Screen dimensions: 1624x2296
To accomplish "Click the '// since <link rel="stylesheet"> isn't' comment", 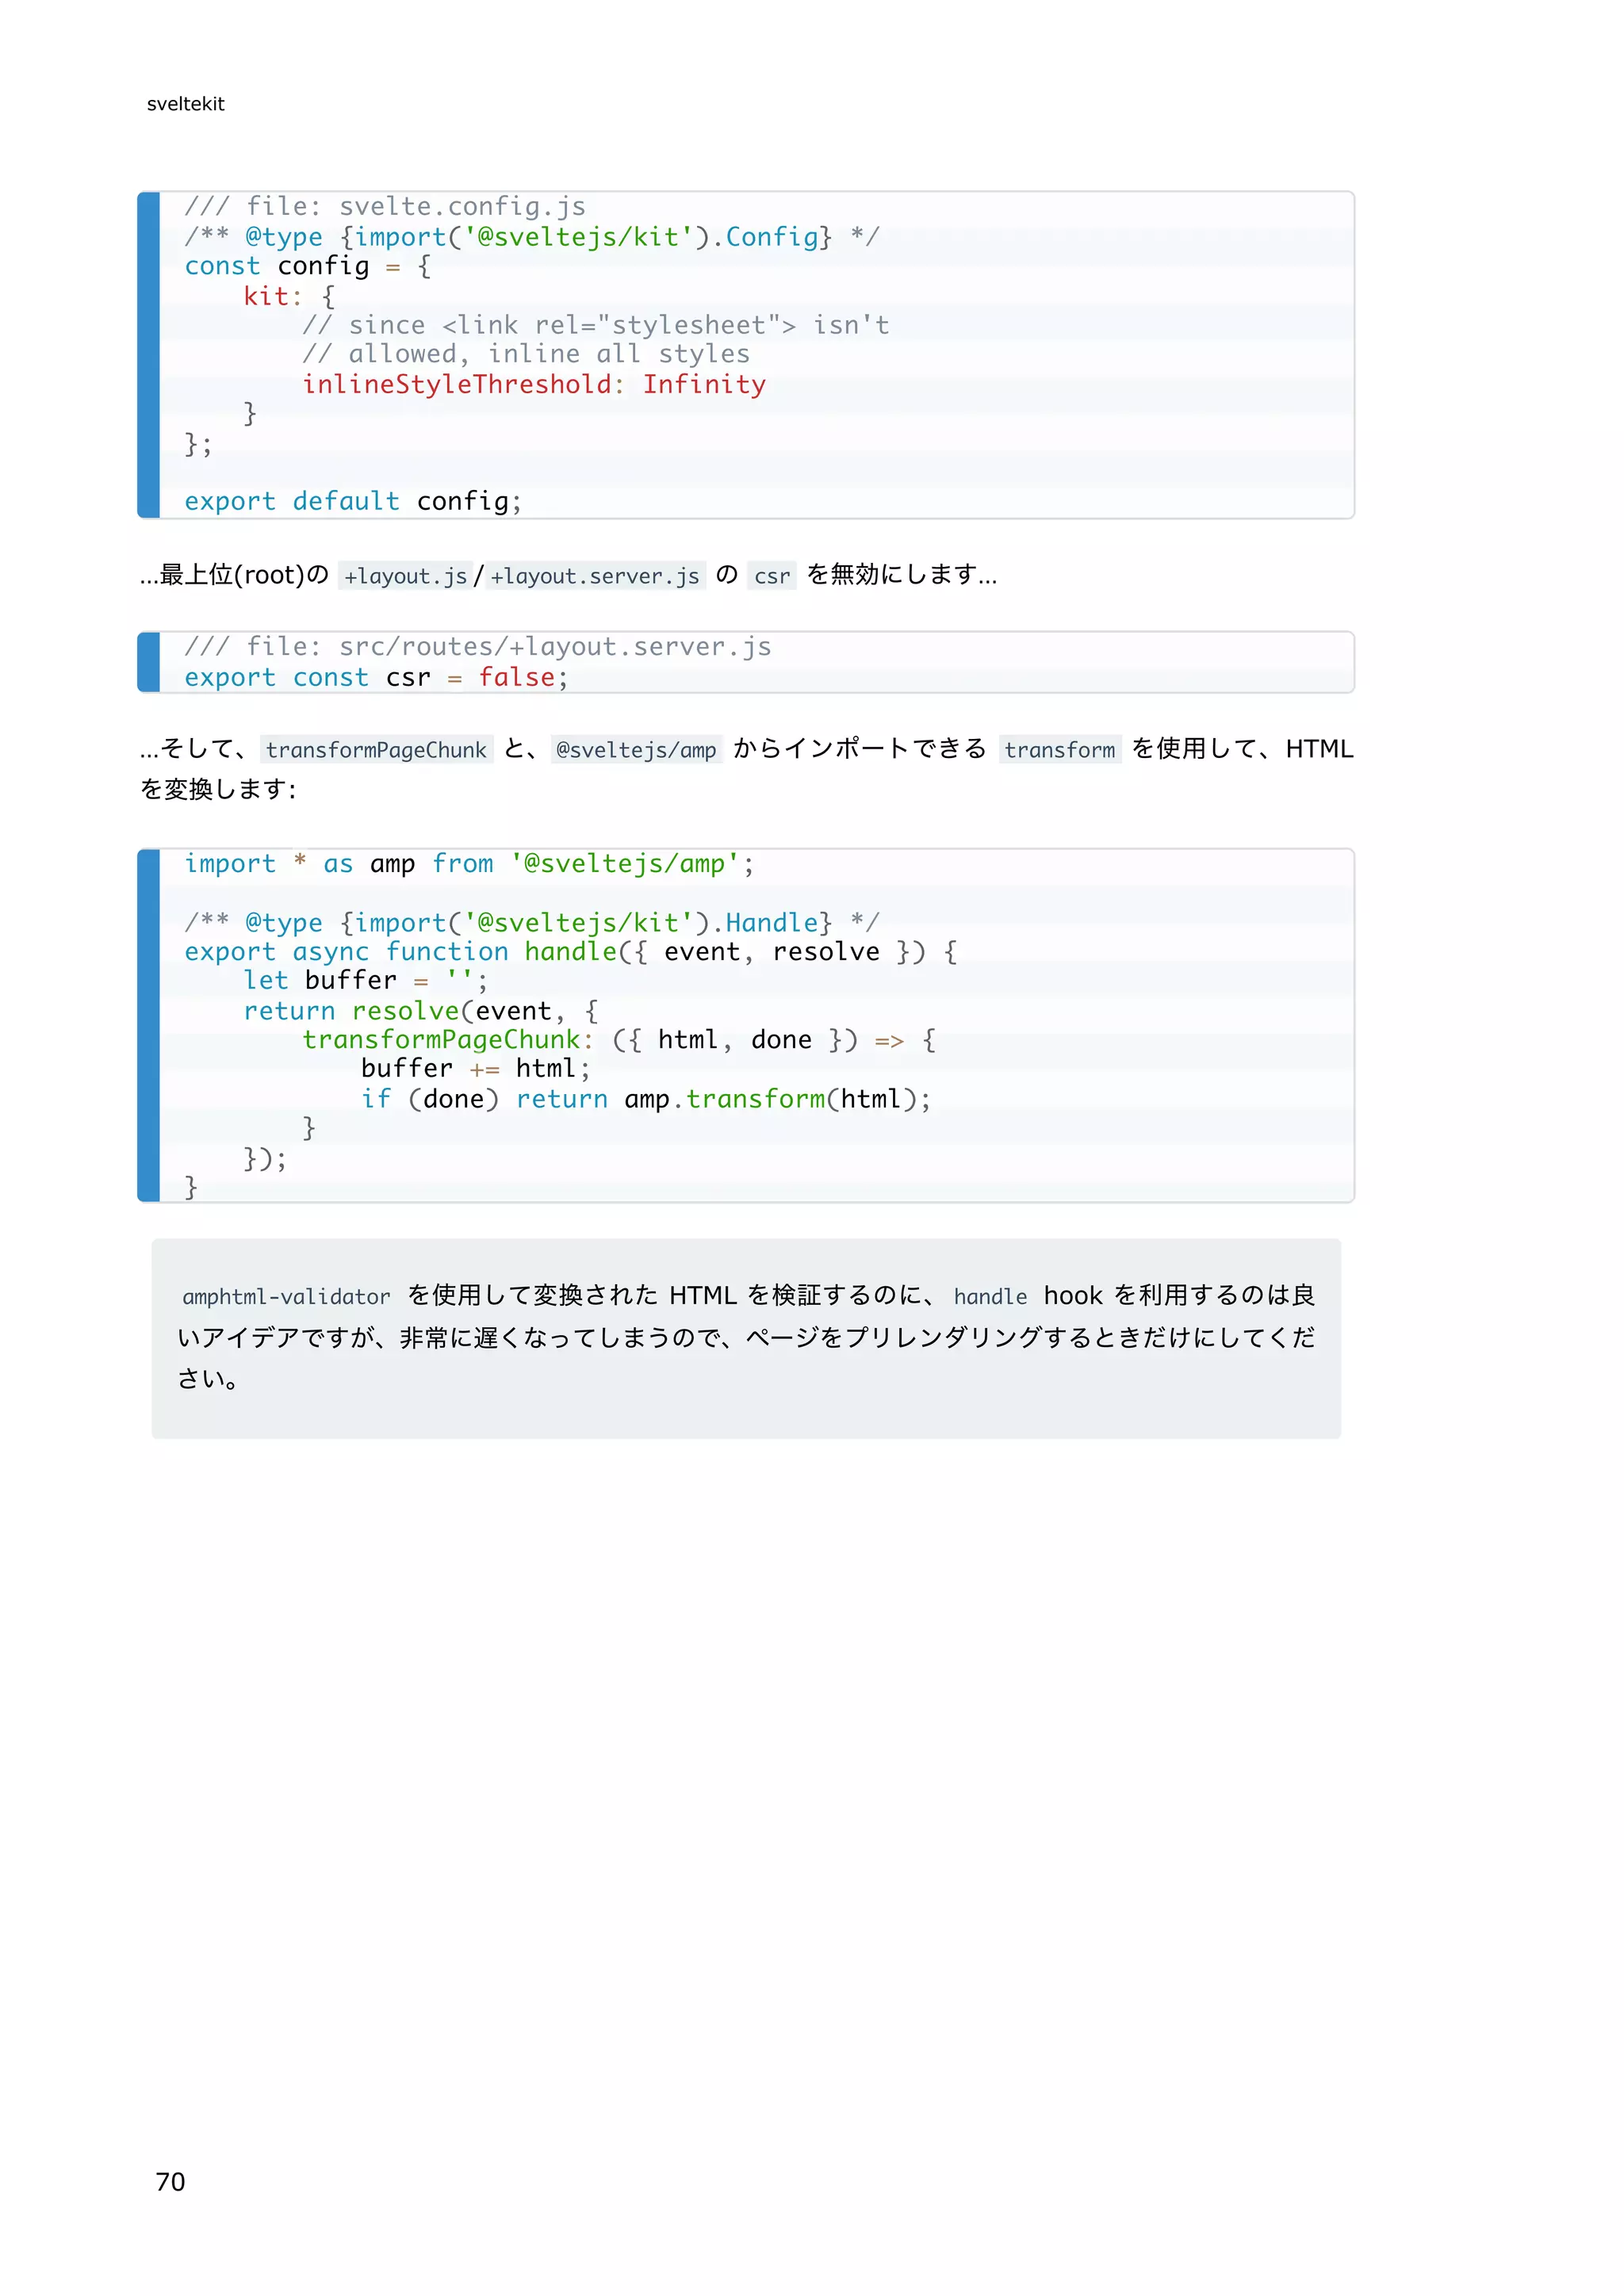I will [596, 325].
